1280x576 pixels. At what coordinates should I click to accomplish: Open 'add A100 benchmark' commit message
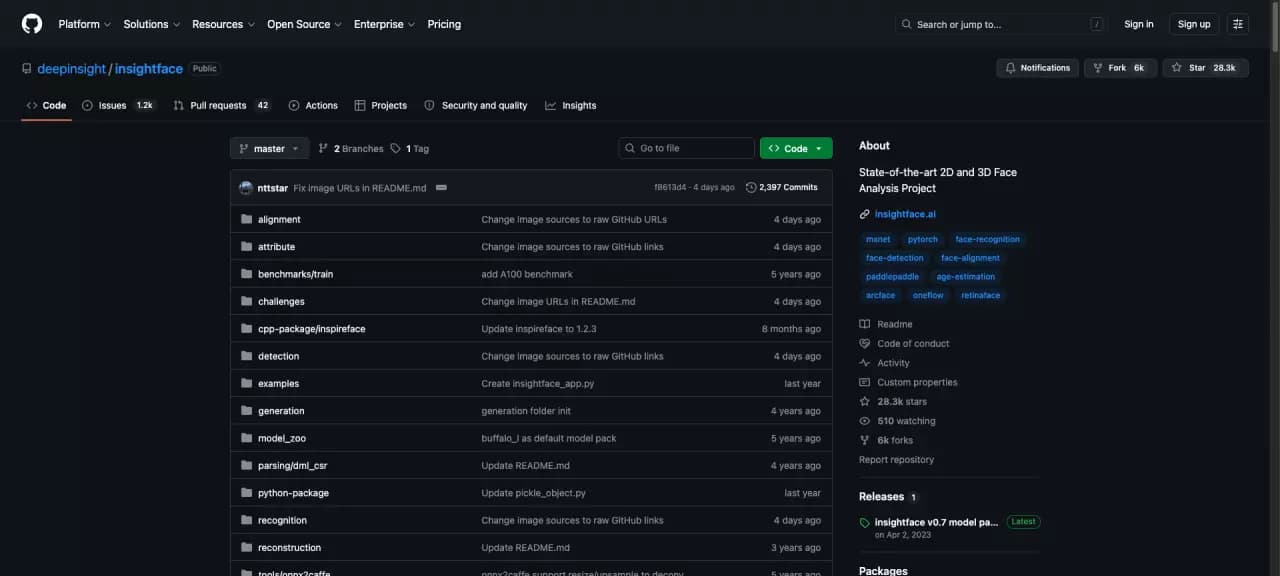click(x=527, y=274)
